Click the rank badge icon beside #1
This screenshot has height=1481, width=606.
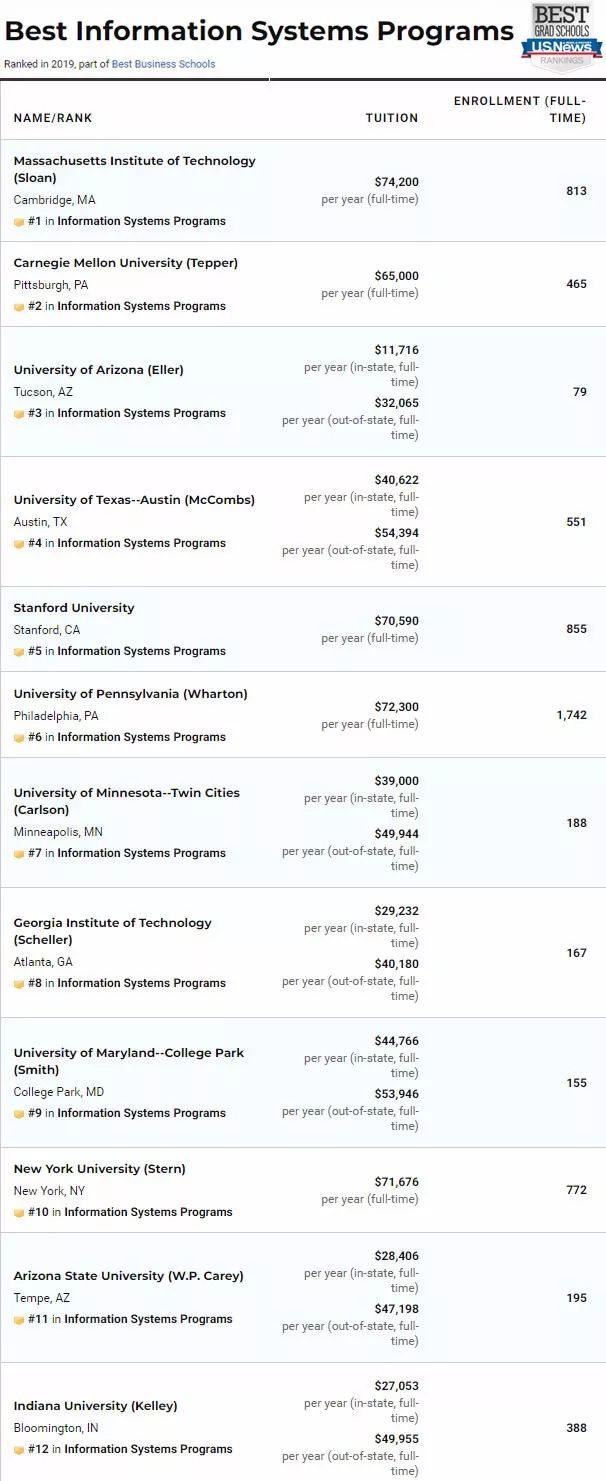[x=19, y=222]
